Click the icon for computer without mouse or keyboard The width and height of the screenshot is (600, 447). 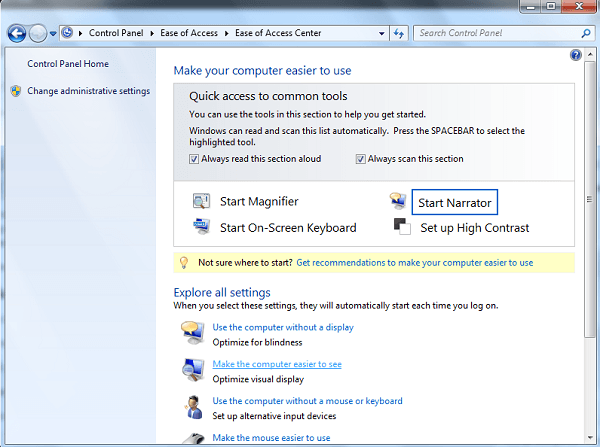(x=194, y=407)
